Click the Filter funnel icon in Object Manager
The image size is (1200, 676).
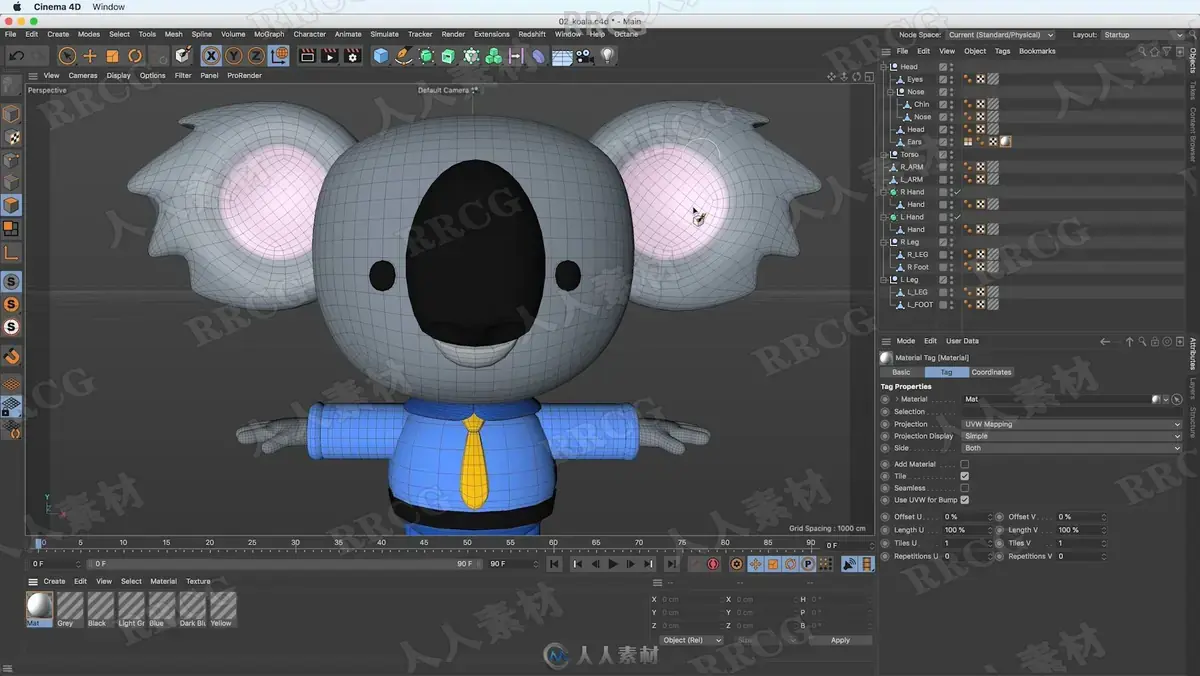[1167, 51]
